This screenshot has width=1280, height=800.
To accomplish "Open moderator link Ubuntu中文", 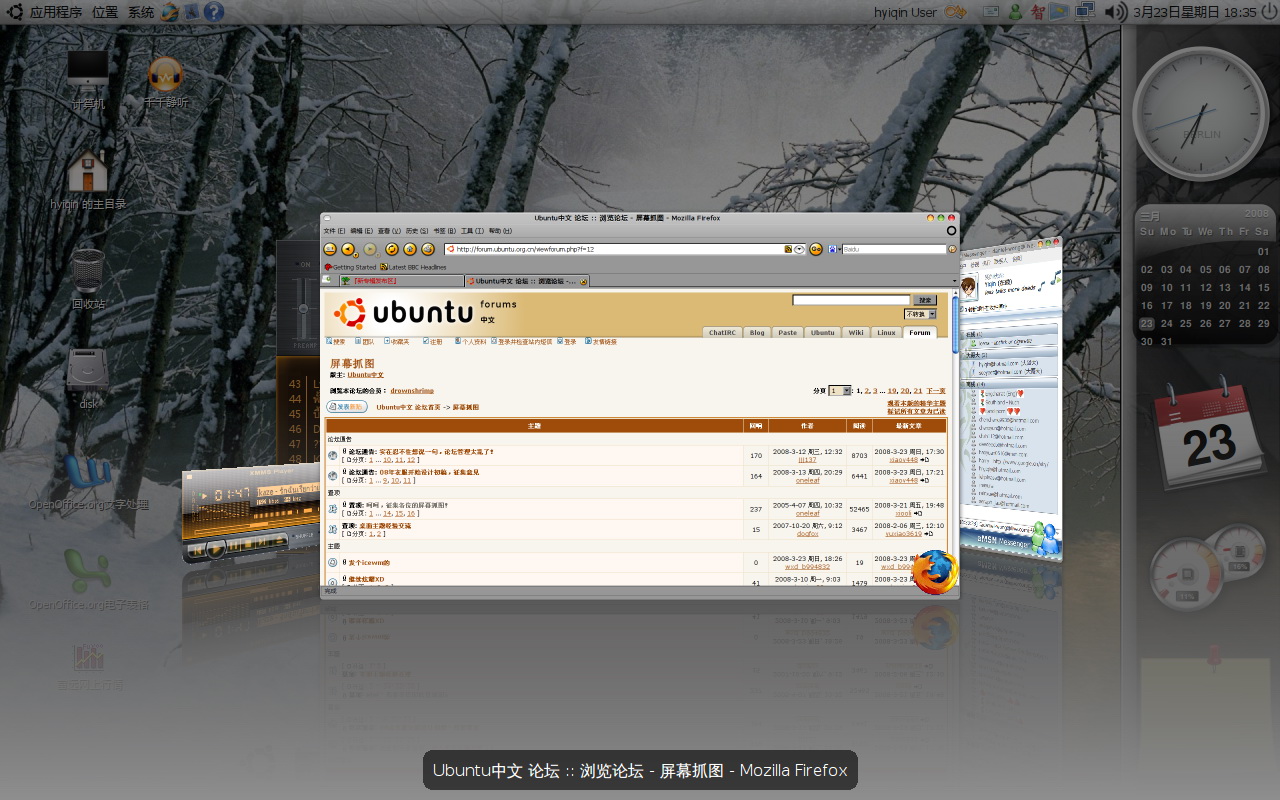I will [x=365, y=375].
